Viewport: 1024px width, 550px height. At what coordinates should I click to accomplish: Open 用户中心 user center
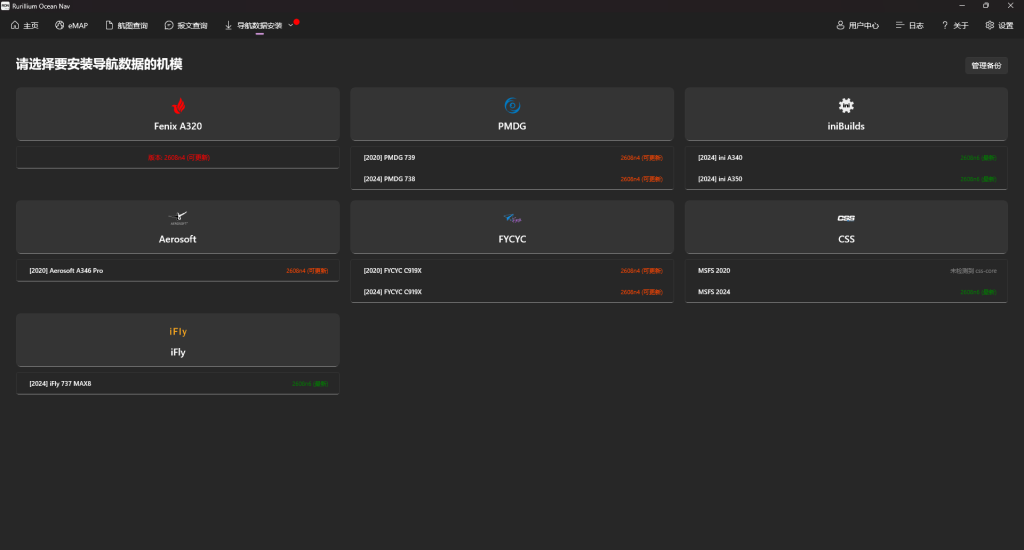[x=857, y=25]
